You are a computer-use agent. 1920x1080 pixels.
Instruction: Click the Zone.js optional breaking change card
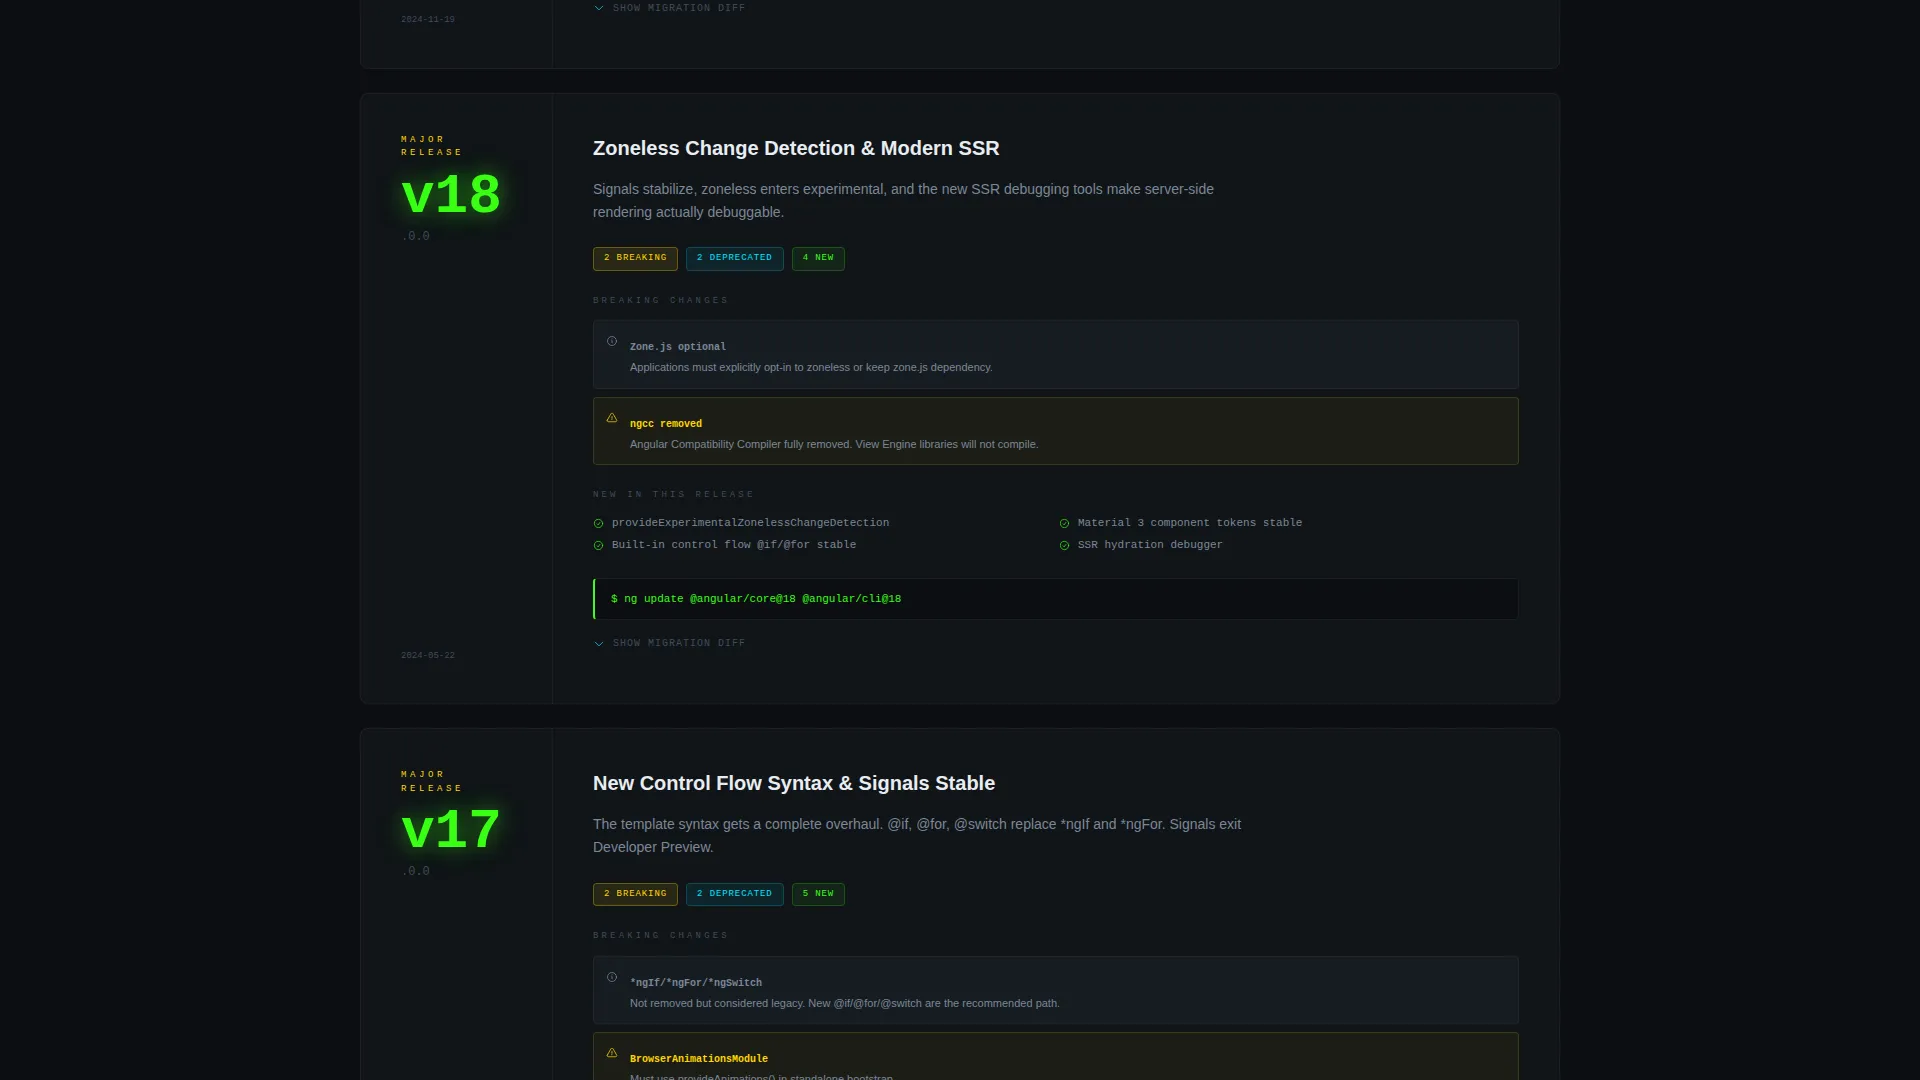point(1055,355)
